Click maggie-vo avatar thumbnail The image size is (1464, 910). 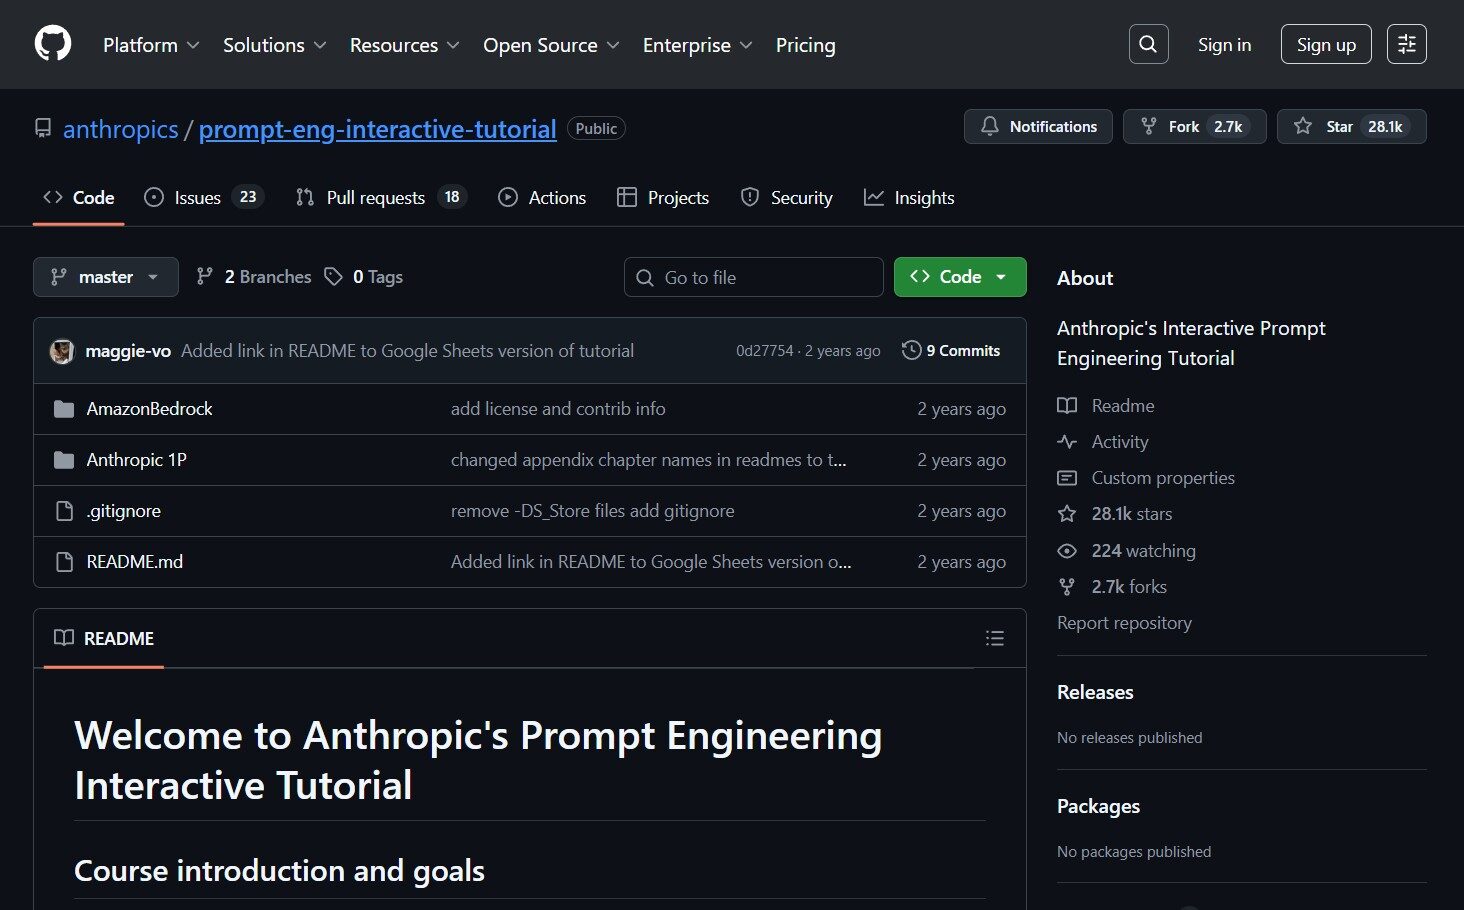(62, 351)
